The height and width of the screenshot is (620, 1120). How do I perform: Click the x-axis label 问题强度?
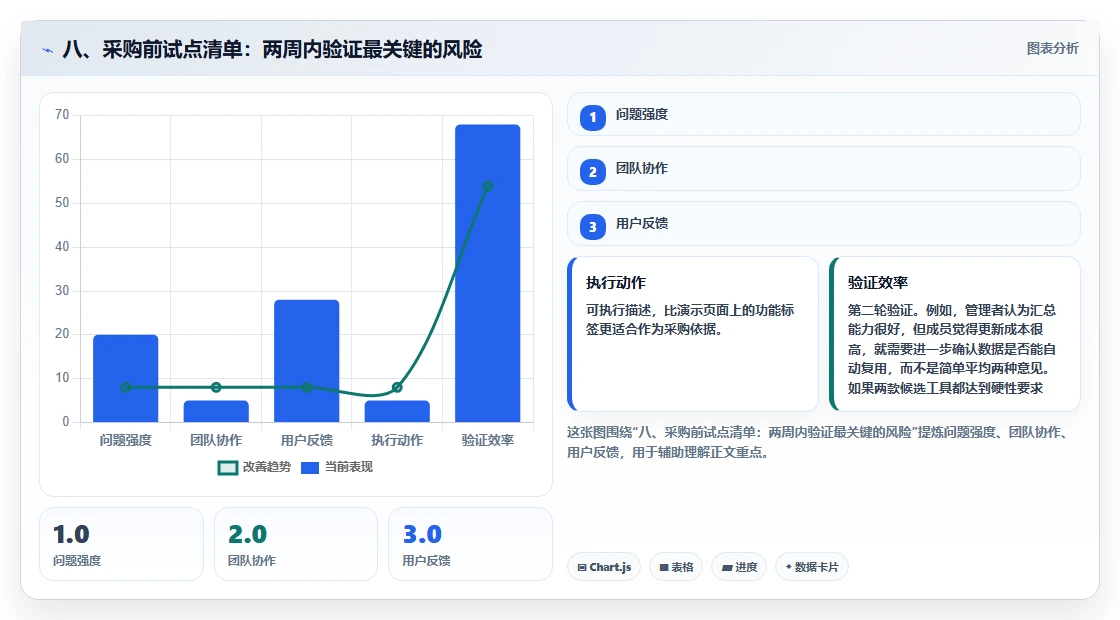coord(126,440)
